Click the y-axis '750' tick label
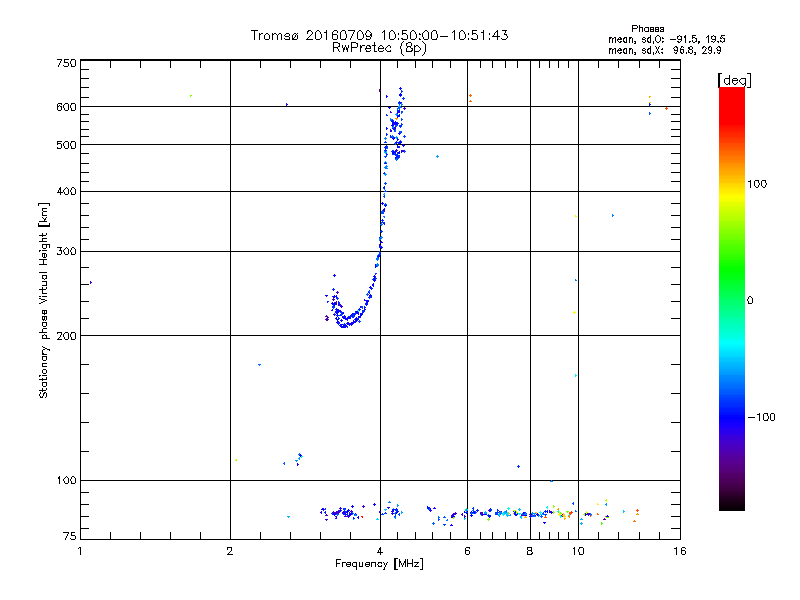Viewport: 800px width, 600px height. point(66,63)
